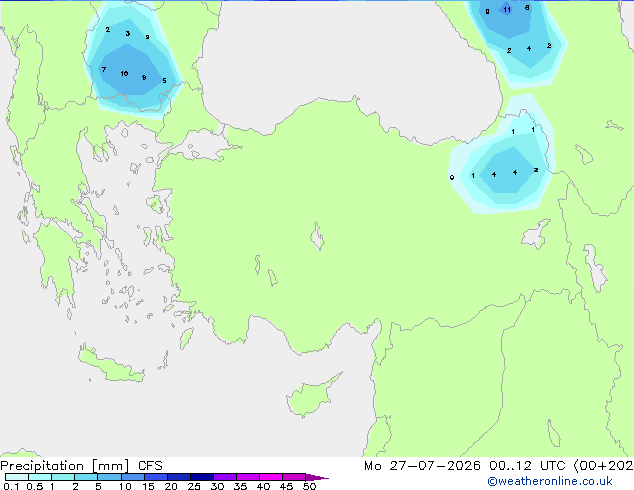Screen dimensions: 634x490
Task: Click the '20' legend scale label
Action: 171,486
